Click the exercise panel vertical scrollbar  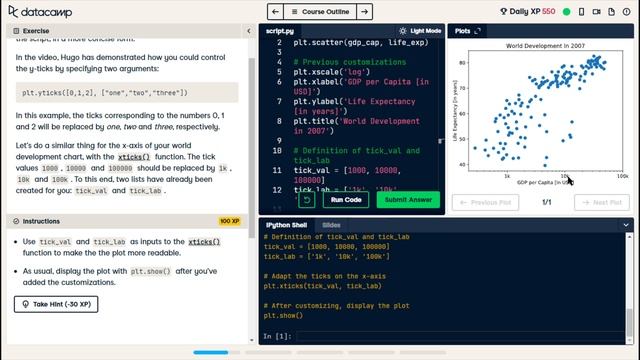pyautogui.click(x=251, y=147)
